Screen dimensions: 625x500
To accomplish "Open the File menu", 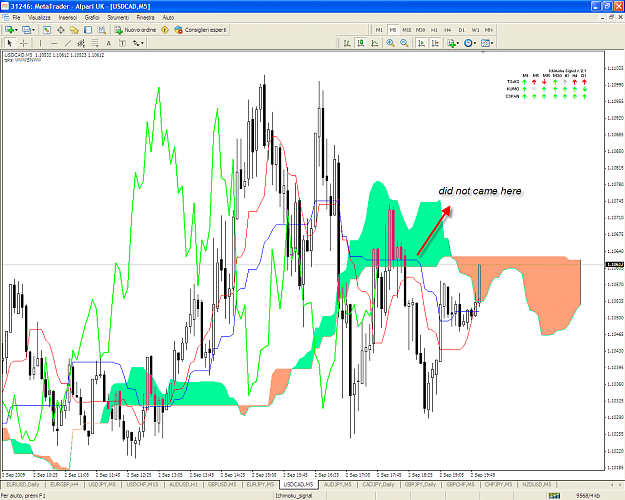I will click(x=16, y=18).
